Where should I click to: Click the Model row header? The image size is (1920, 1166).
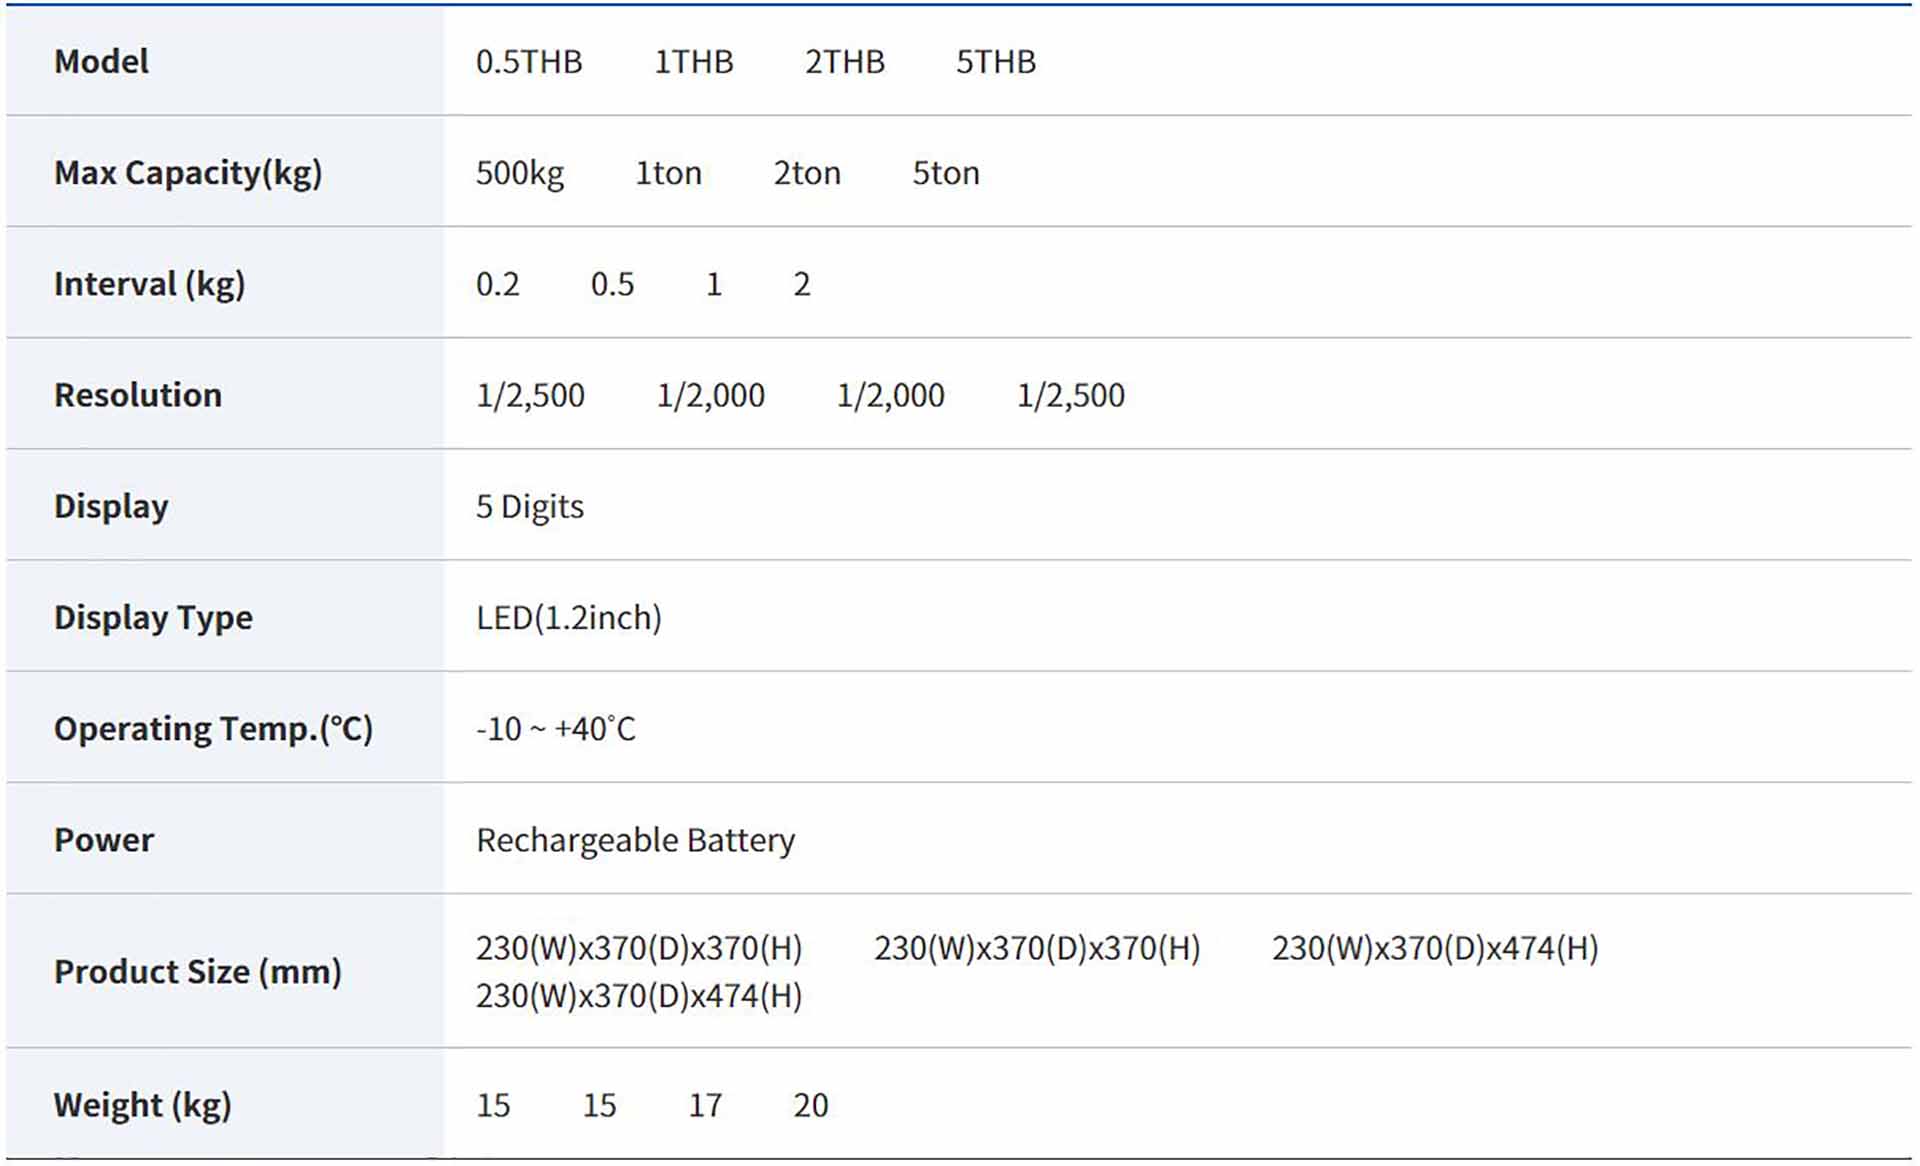click(101, 62)
